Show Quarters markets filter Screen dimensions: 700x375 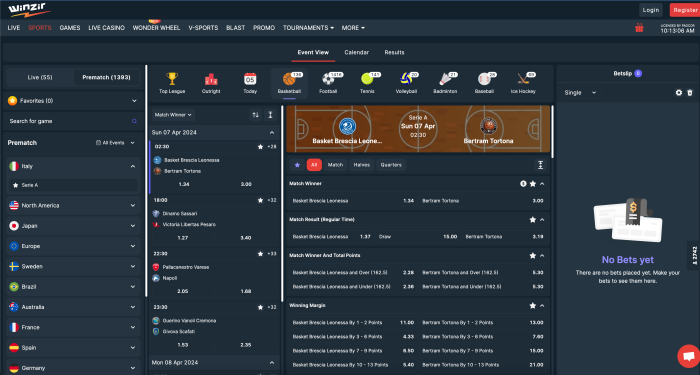pos(391,165)
